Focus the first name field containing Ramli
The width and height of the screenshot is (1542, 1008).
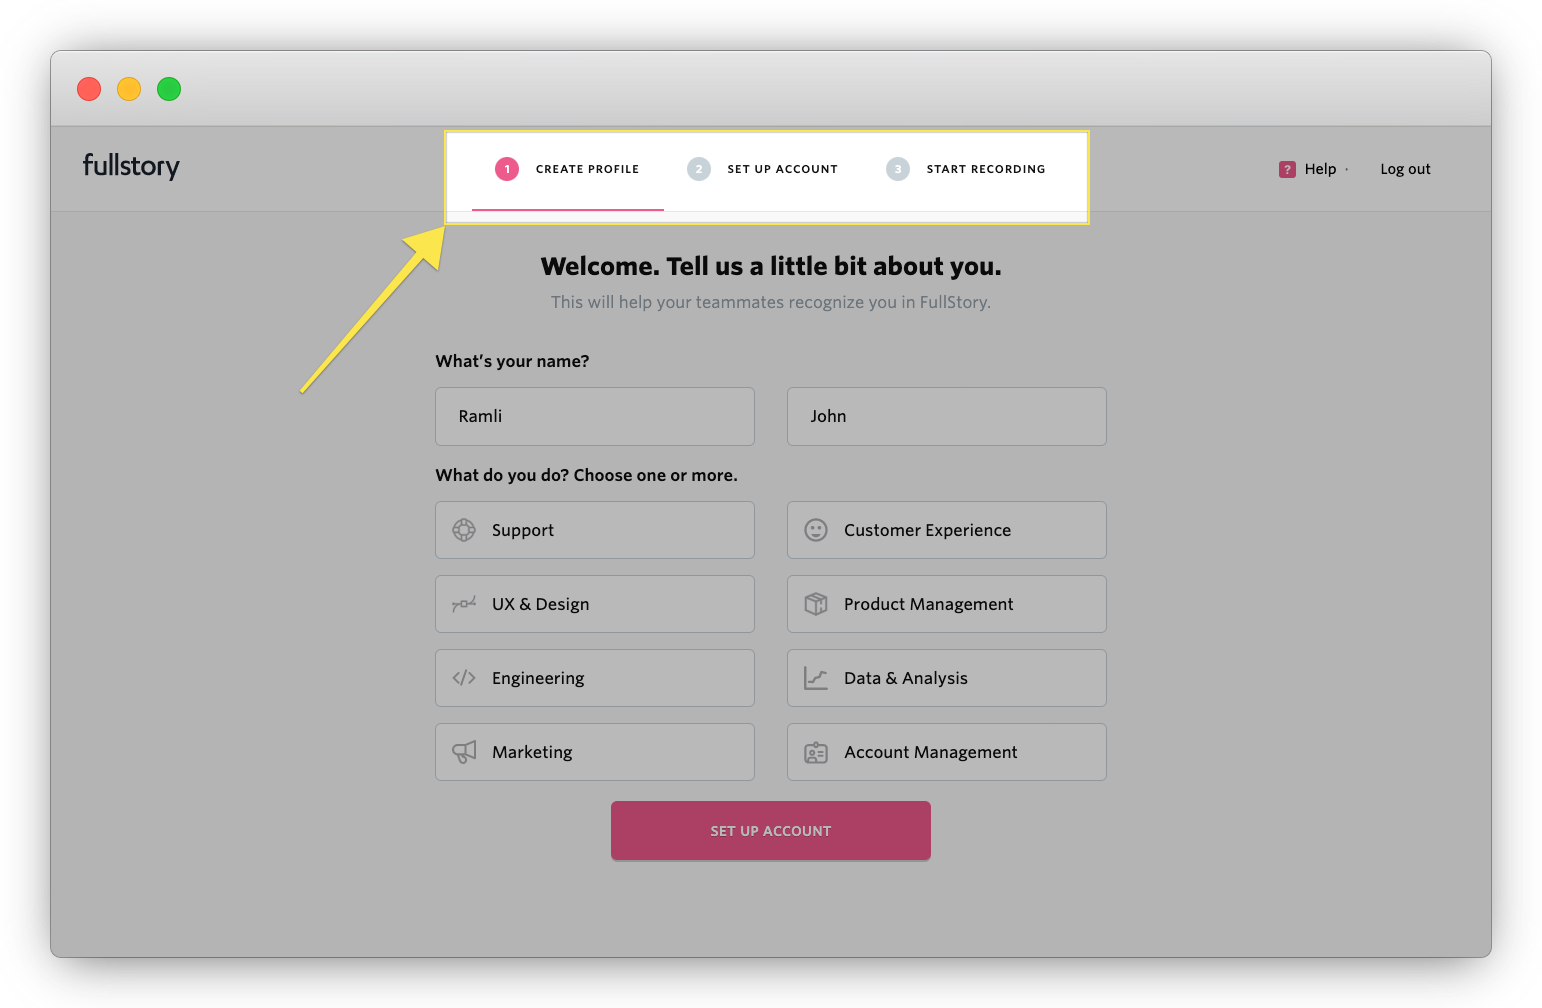(x=595, y=416)
